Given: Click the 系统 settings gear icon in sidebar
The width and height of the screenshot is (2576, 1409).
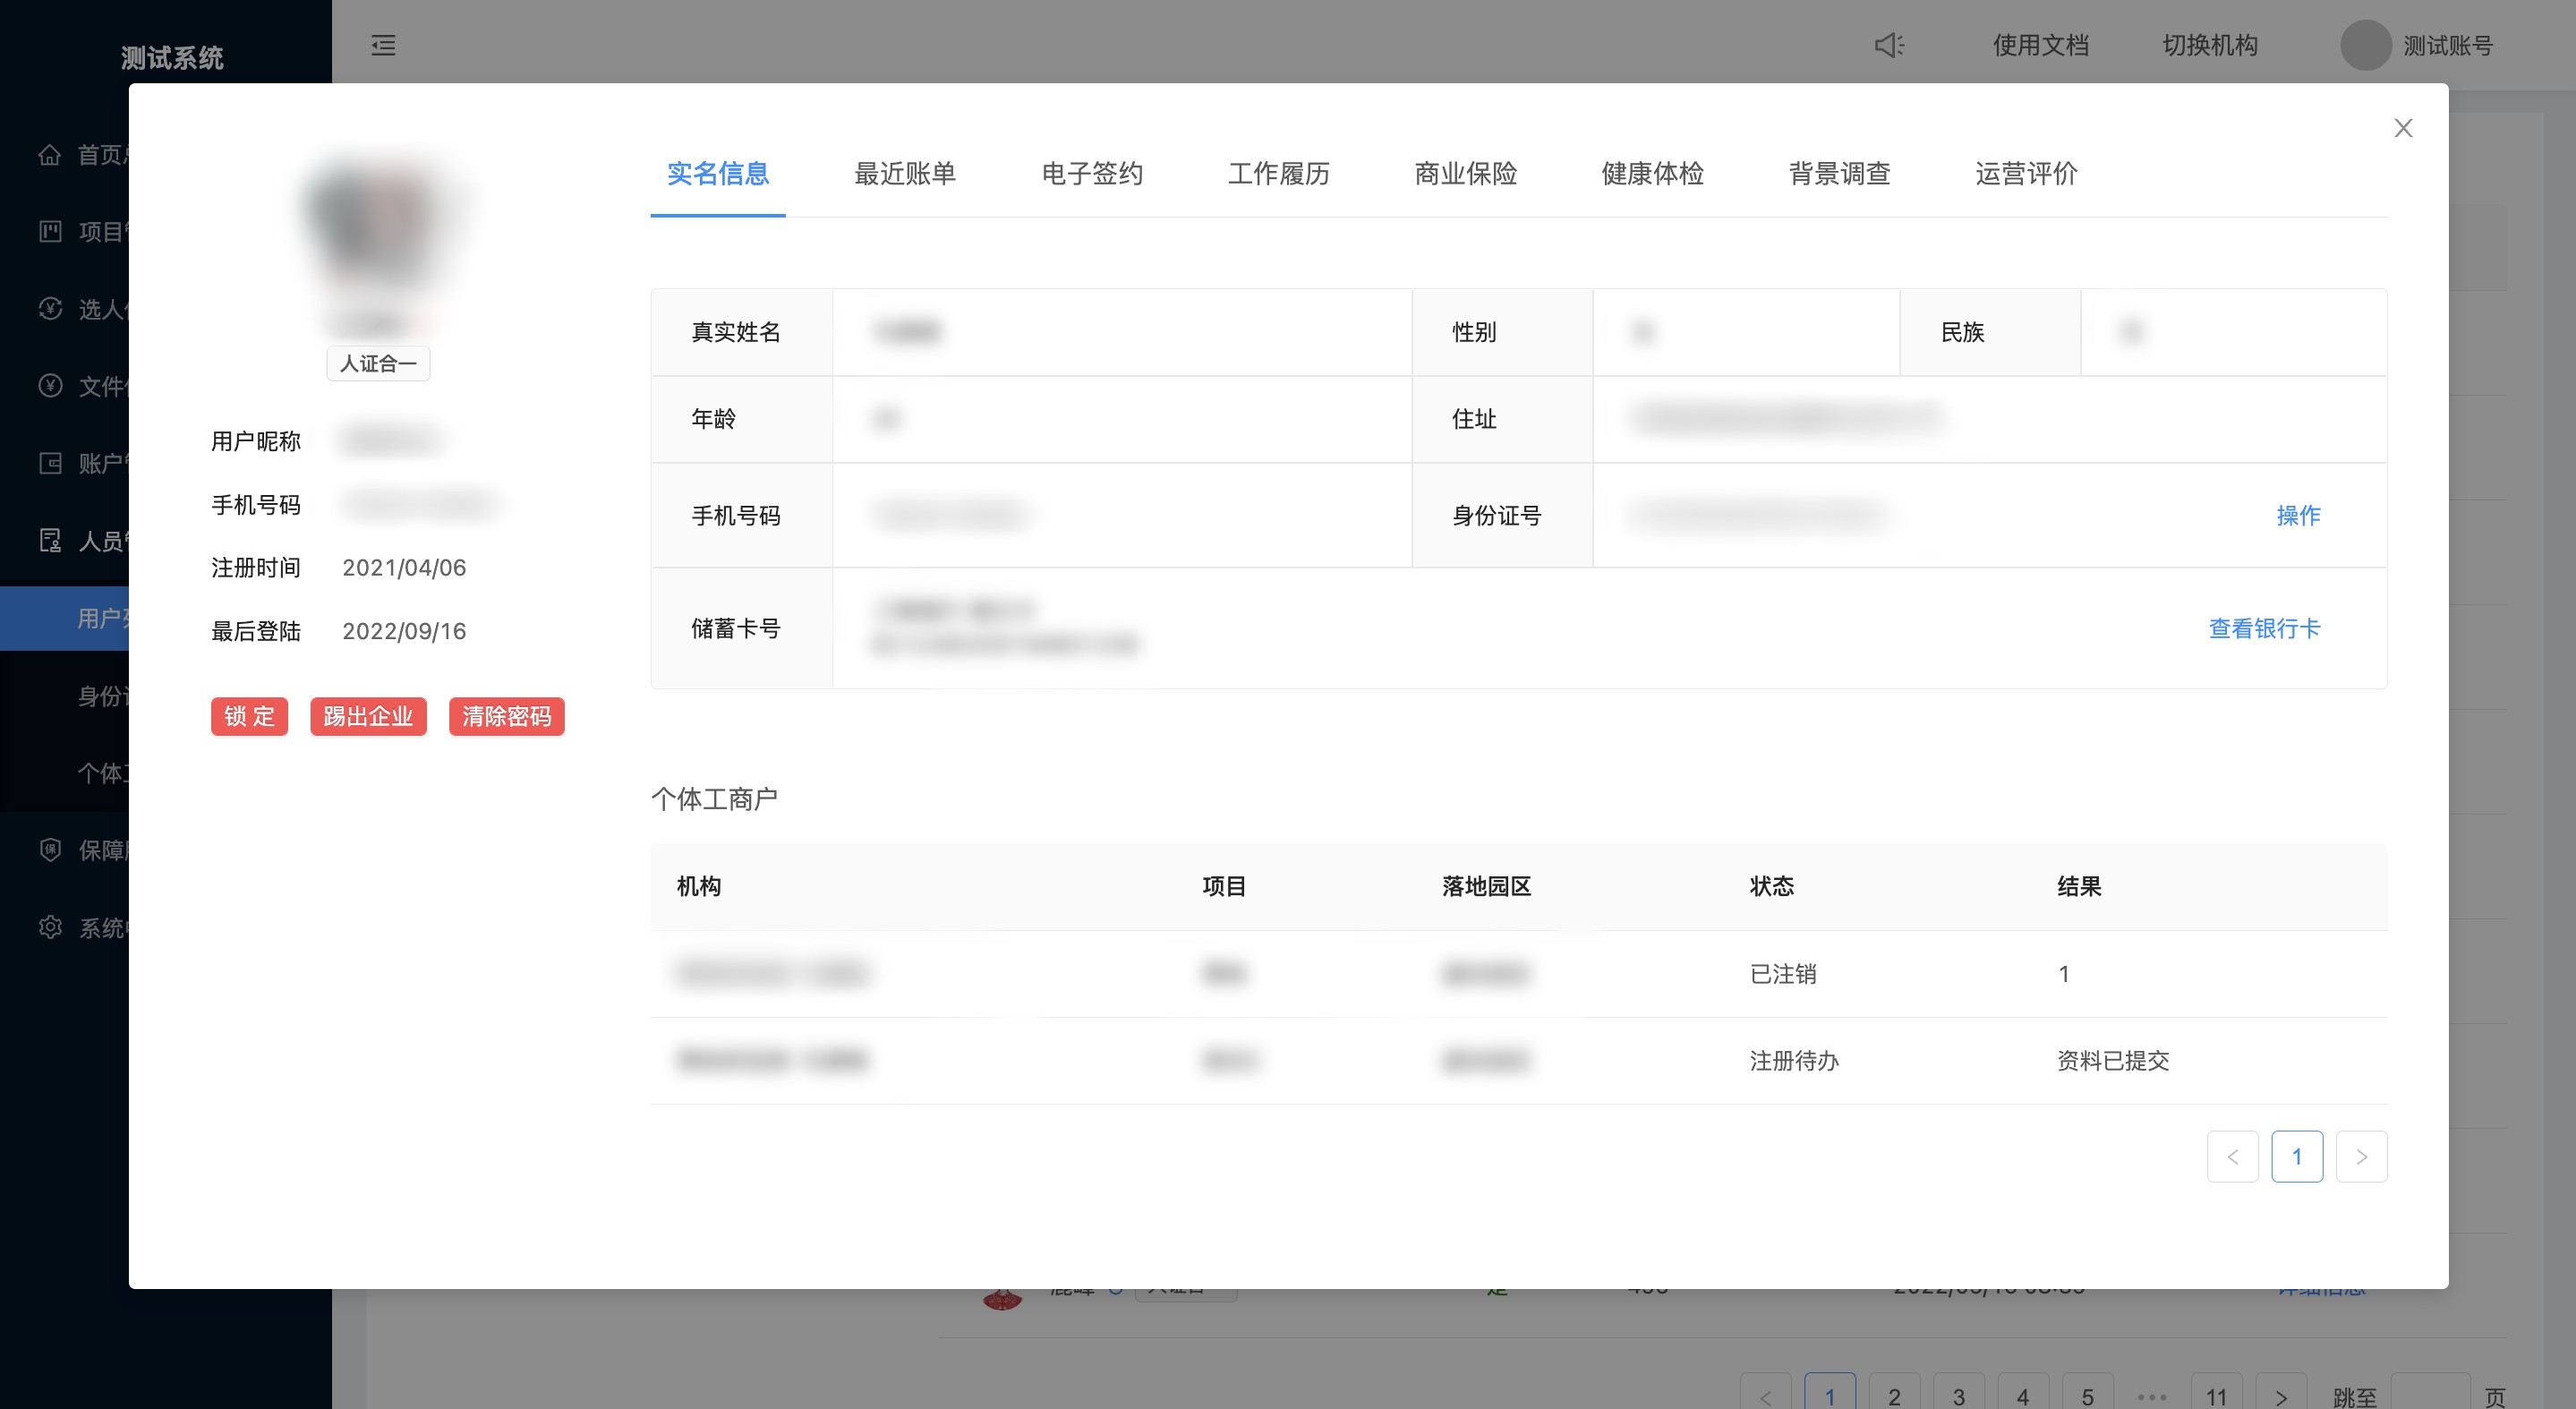Looking at the screenshot, I should click(51, 926).
